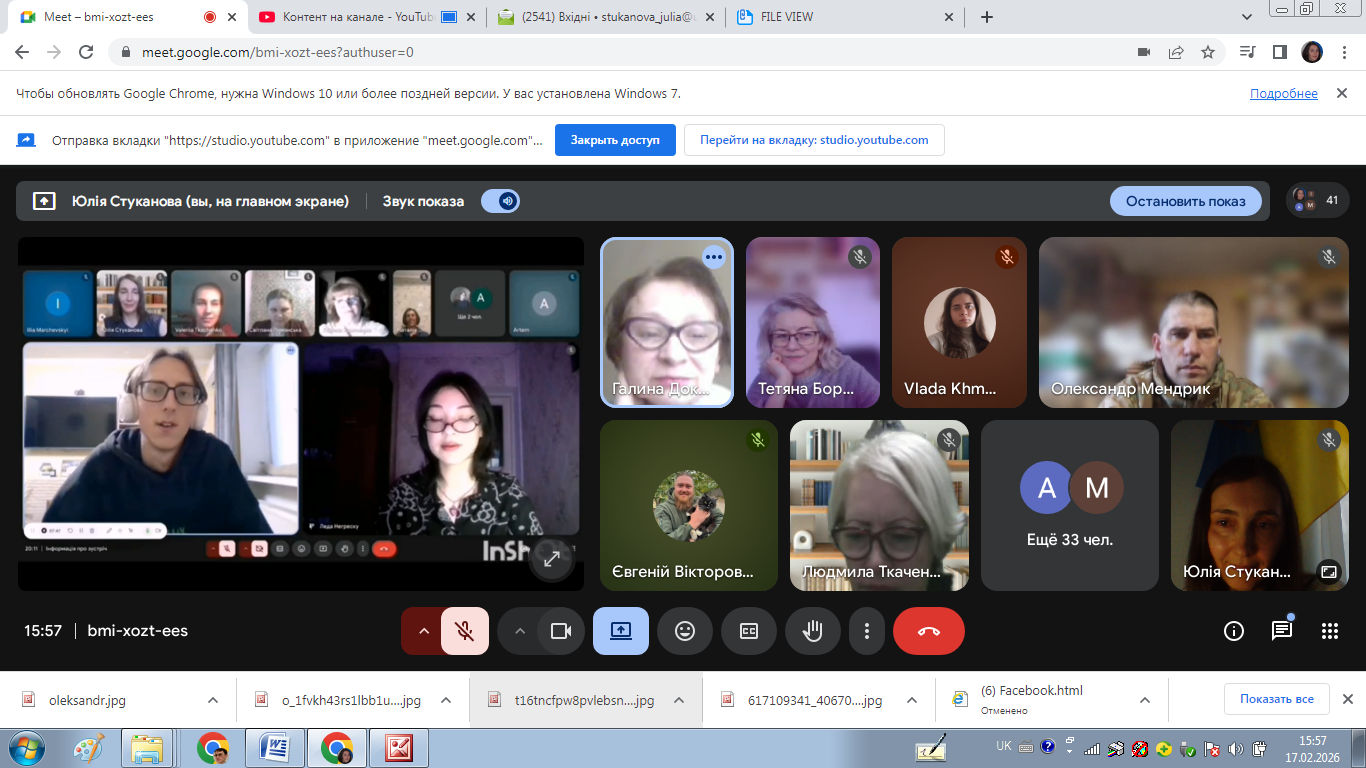Open the meeting chat panel
Image resolution: width=1366 pixels, height=768 pixels.
point(1281,631)
